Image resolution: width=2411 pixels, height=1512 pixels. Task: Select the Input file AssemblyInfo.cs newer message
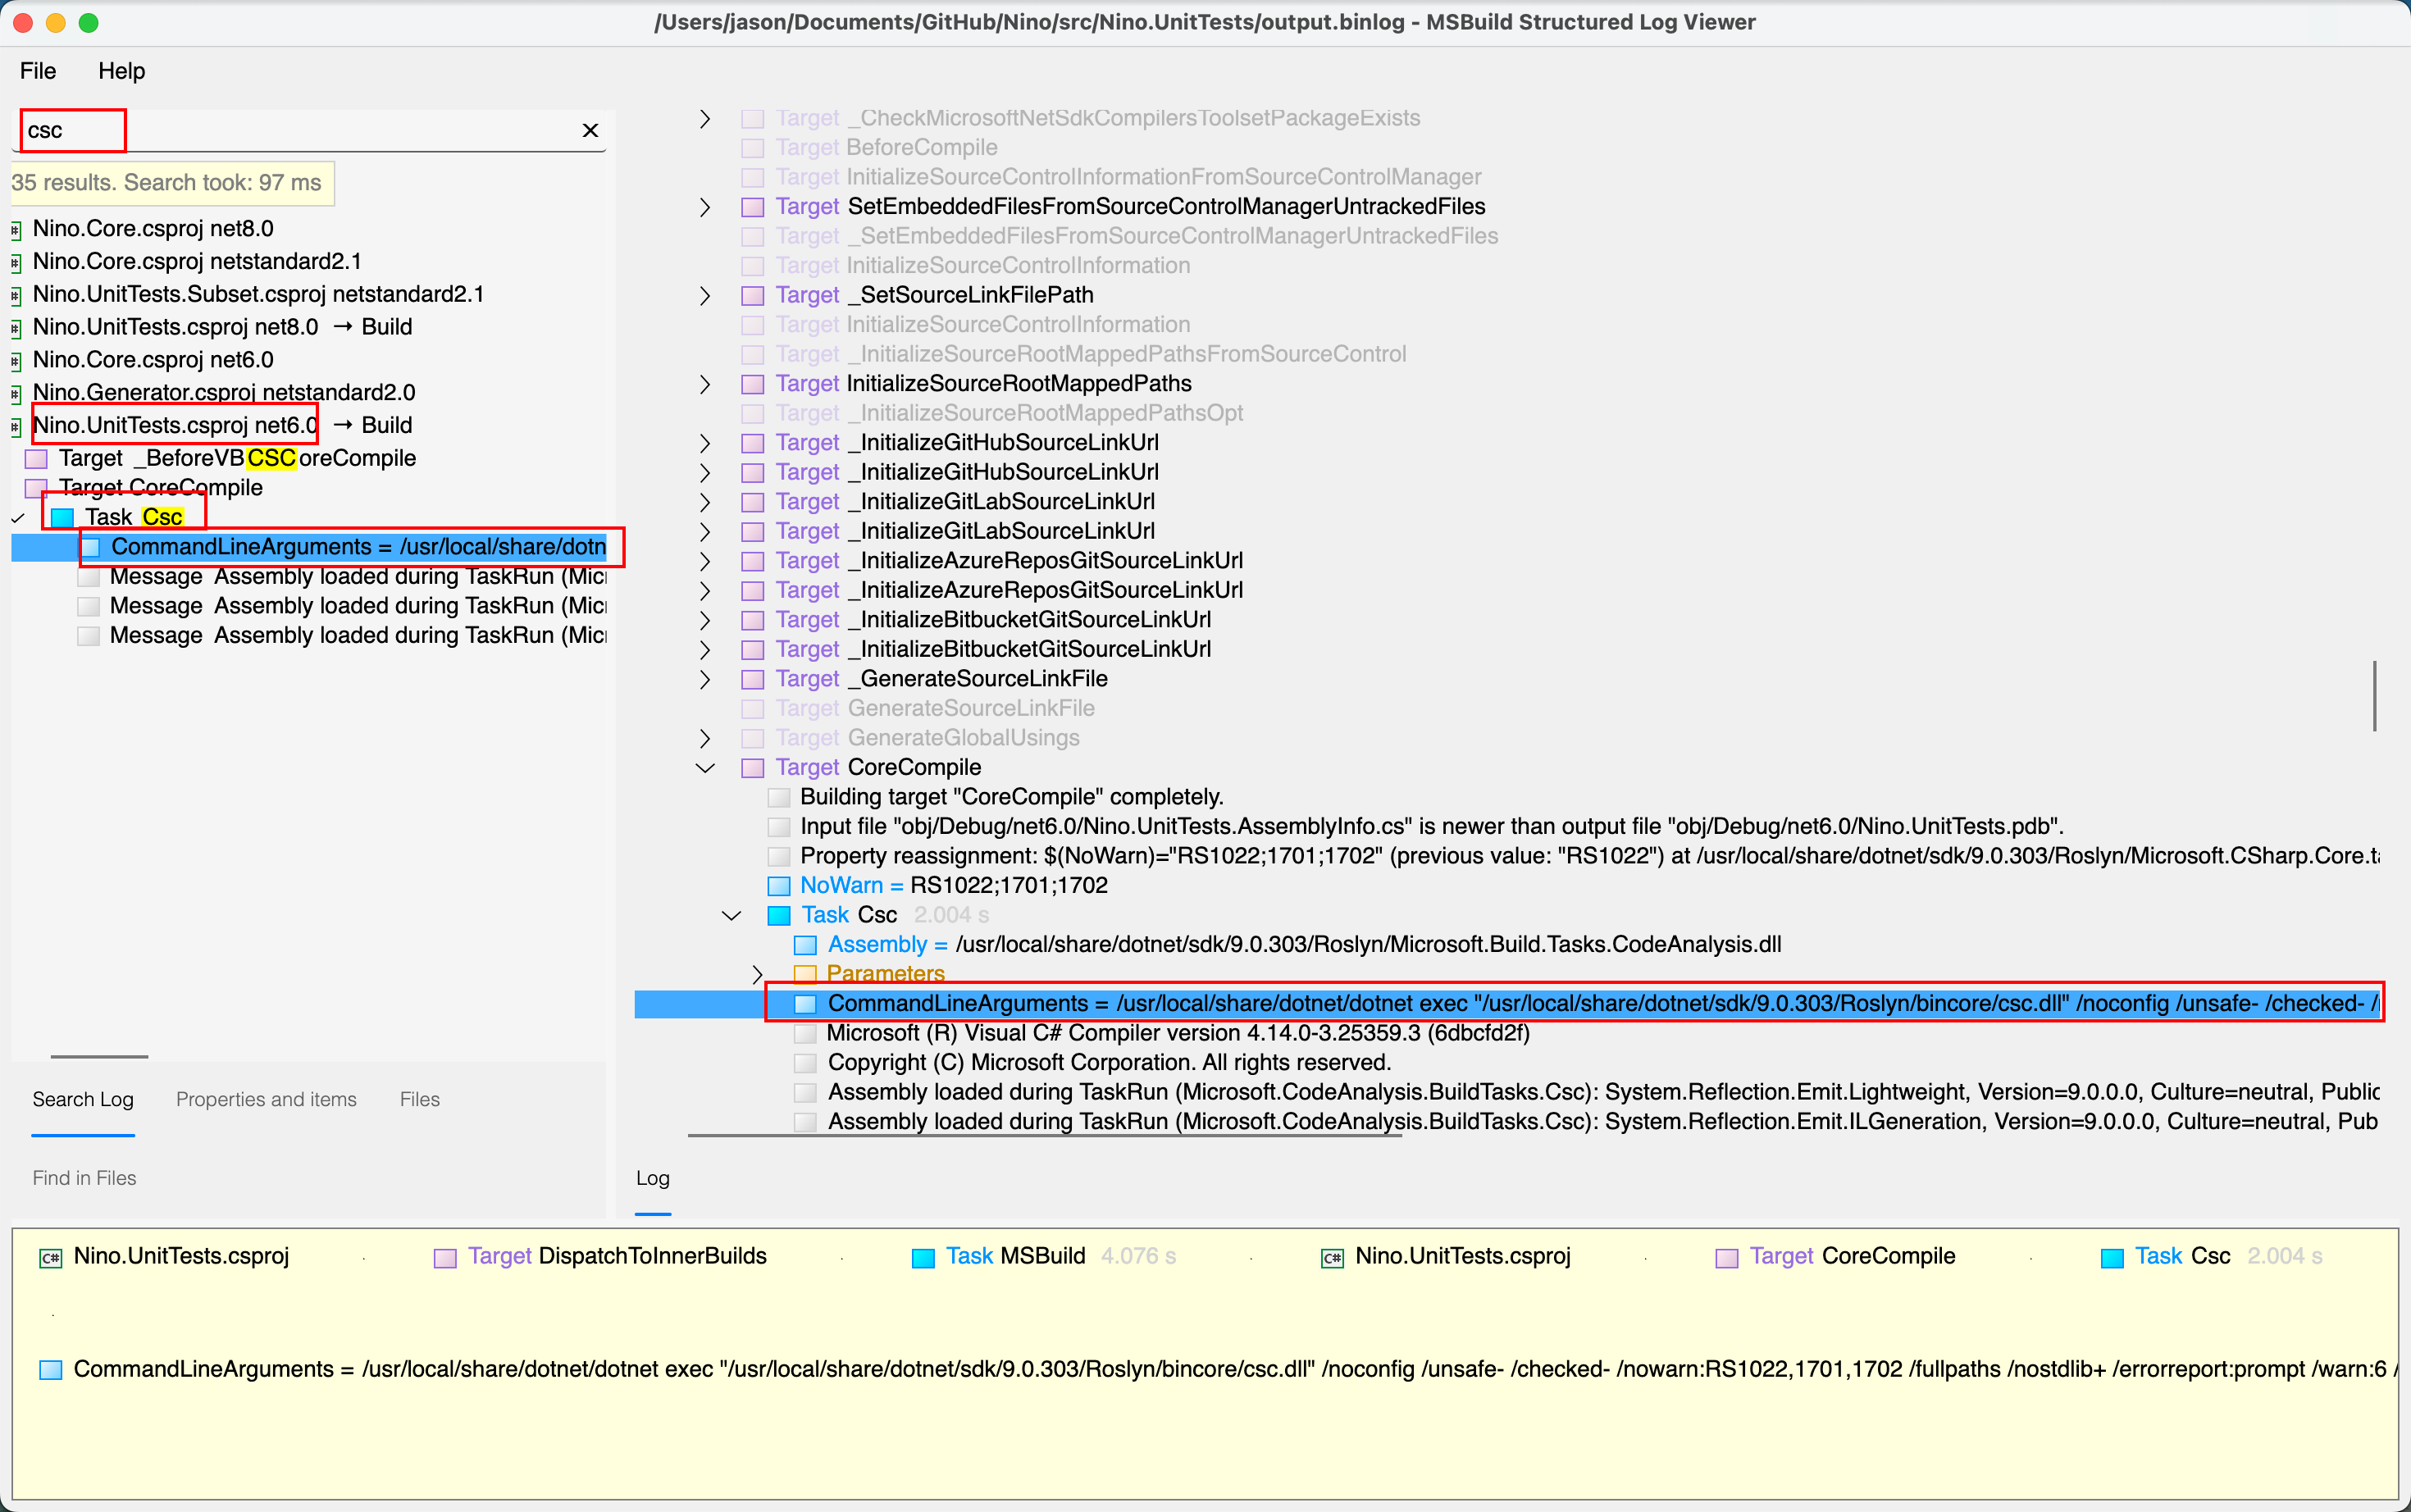pyautogui.click(x=1432, y=827)
